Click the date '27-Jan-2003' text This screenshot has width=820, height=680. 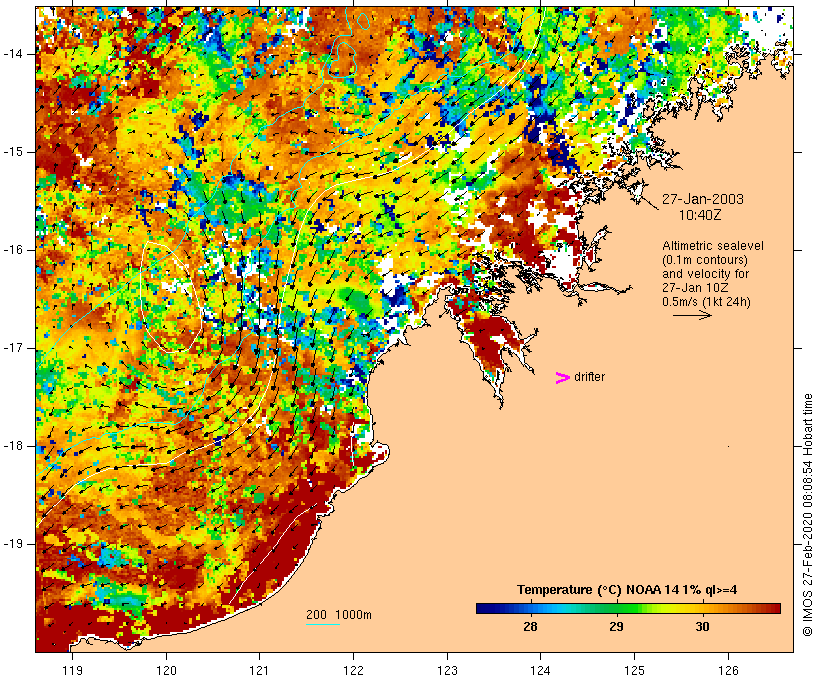click(703, 199)
